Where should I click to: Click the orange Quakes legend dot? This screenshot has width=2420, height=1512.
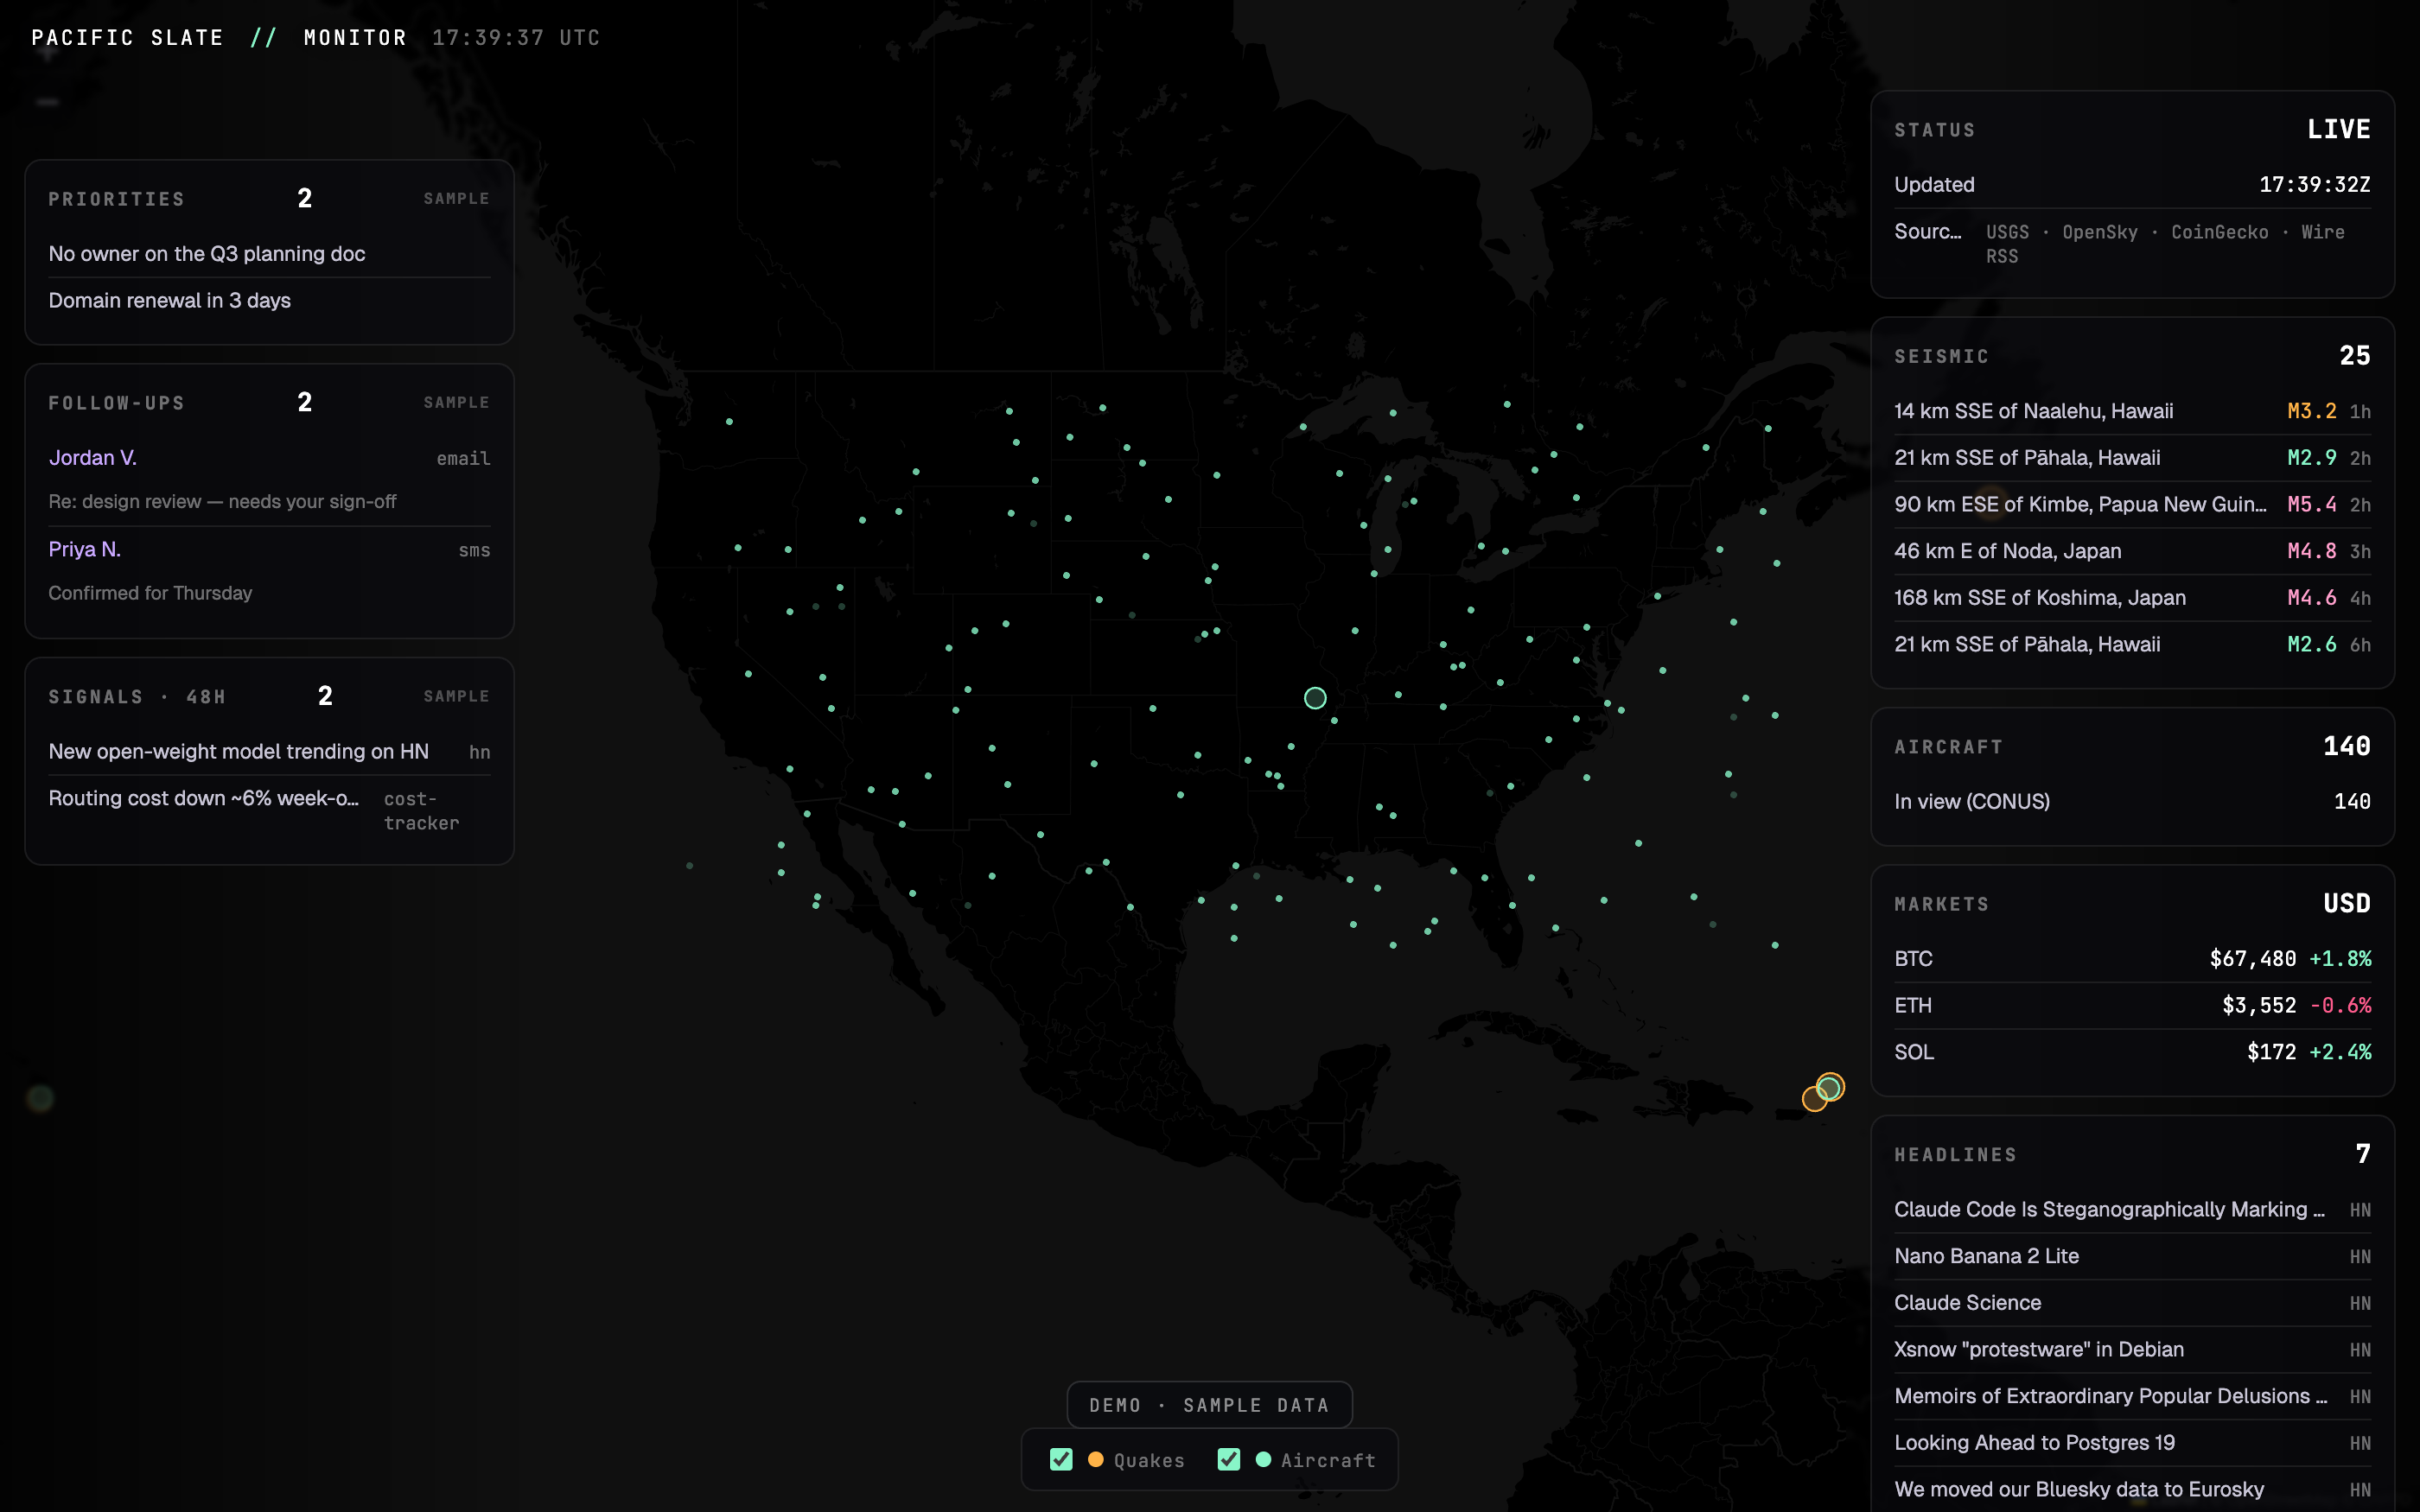pos(1096,1459)
